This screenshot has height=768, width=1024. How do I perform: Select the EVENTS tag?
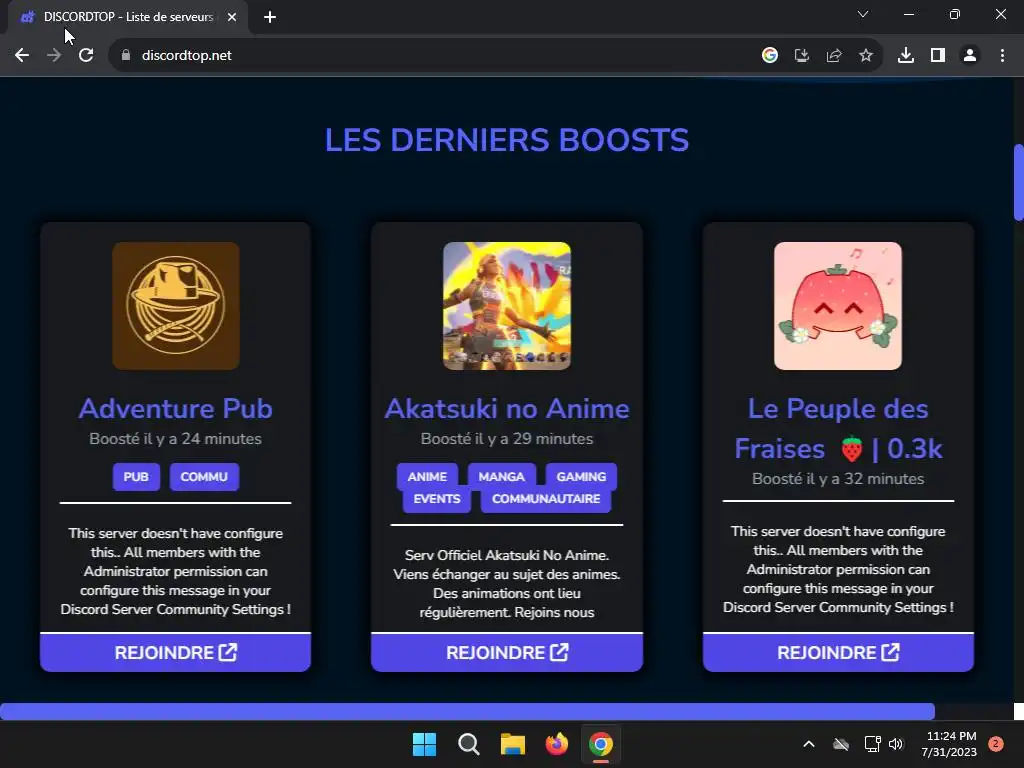click(437, 499)
